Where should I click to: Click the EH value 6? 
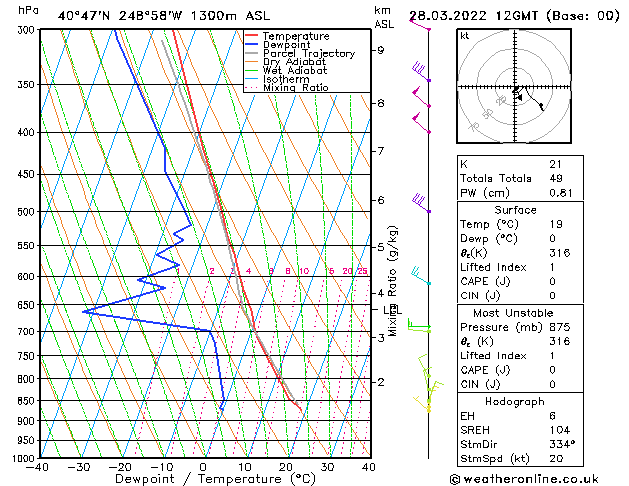pos(552,416)
